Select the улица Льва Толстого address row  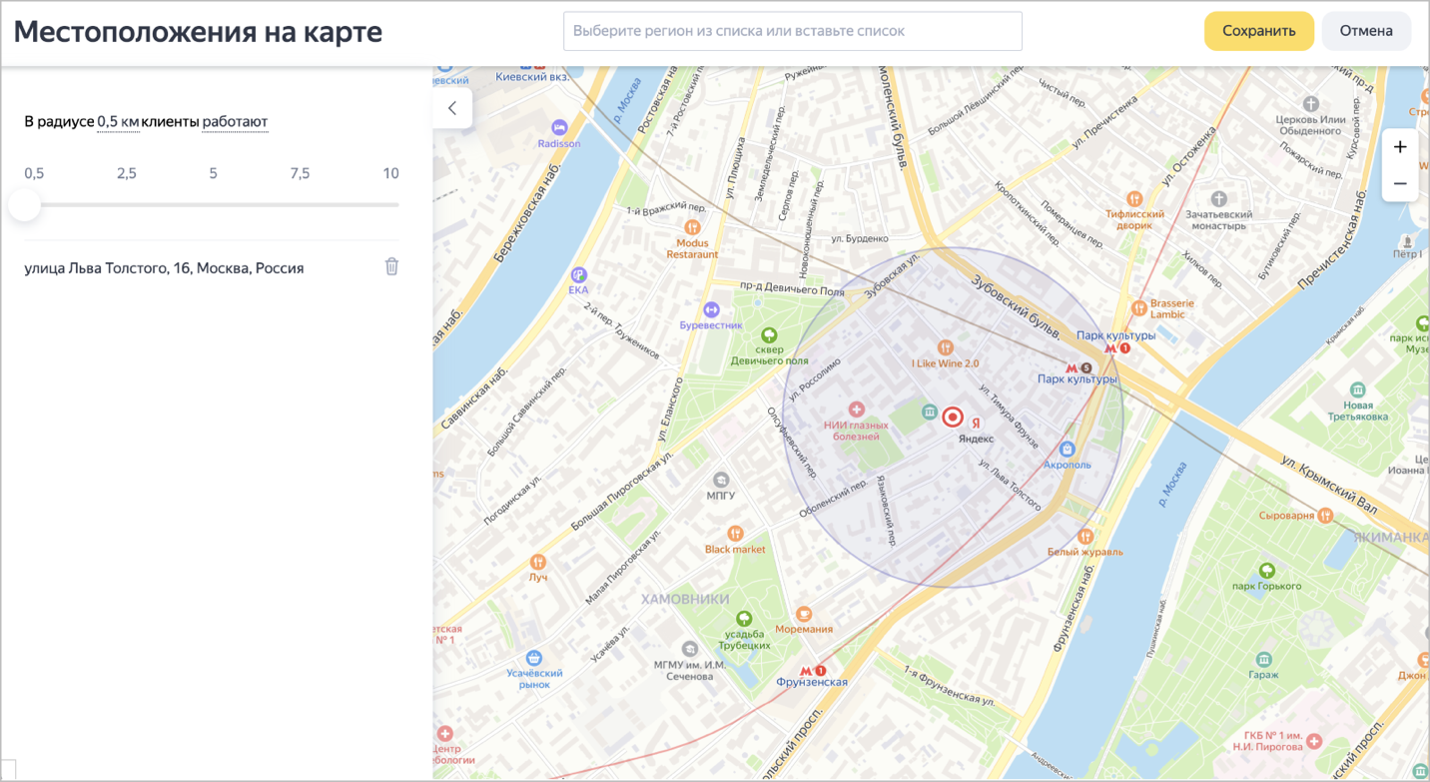[164, 268]
